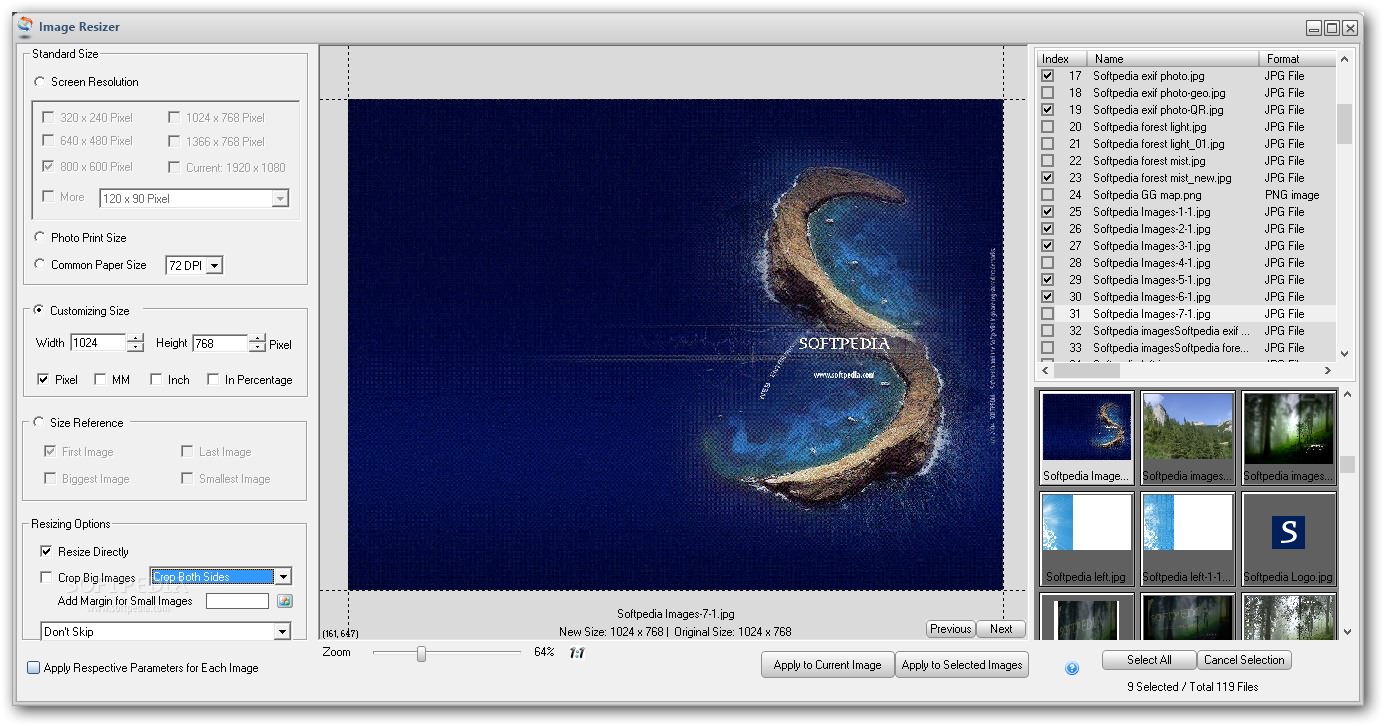The height and width of the screenshot is (726, 1384).
Task: Select the Photo Print Size option
Action: 40,238
